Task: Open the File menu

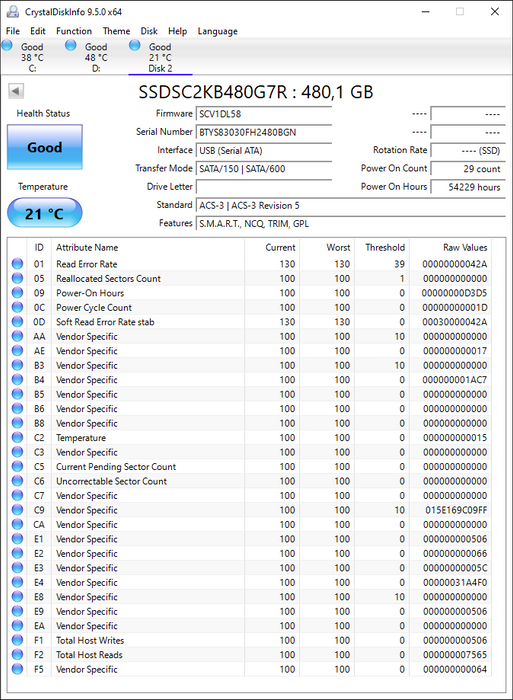Action: coord(13,31)
